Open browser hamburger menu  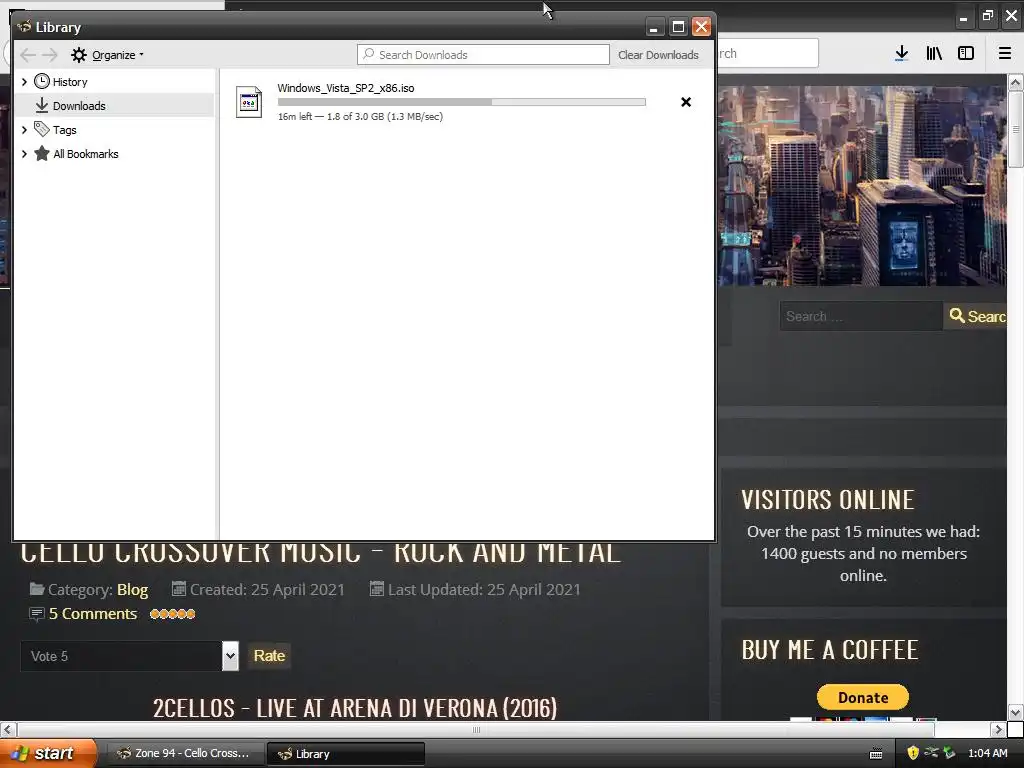point(1005,54)
